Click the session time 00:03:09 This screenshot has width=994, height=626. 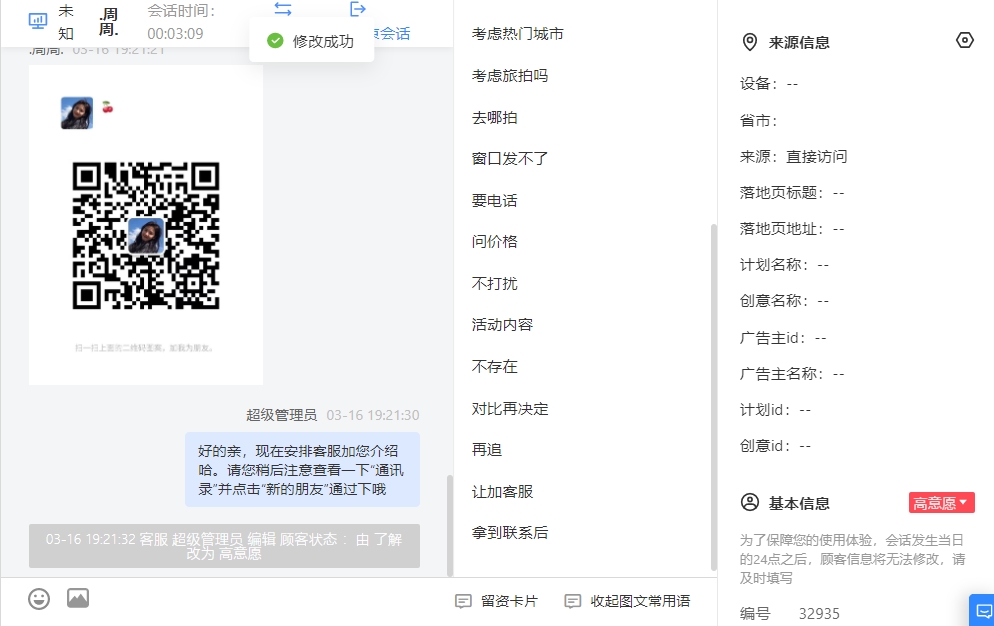[x=176, y=34]
